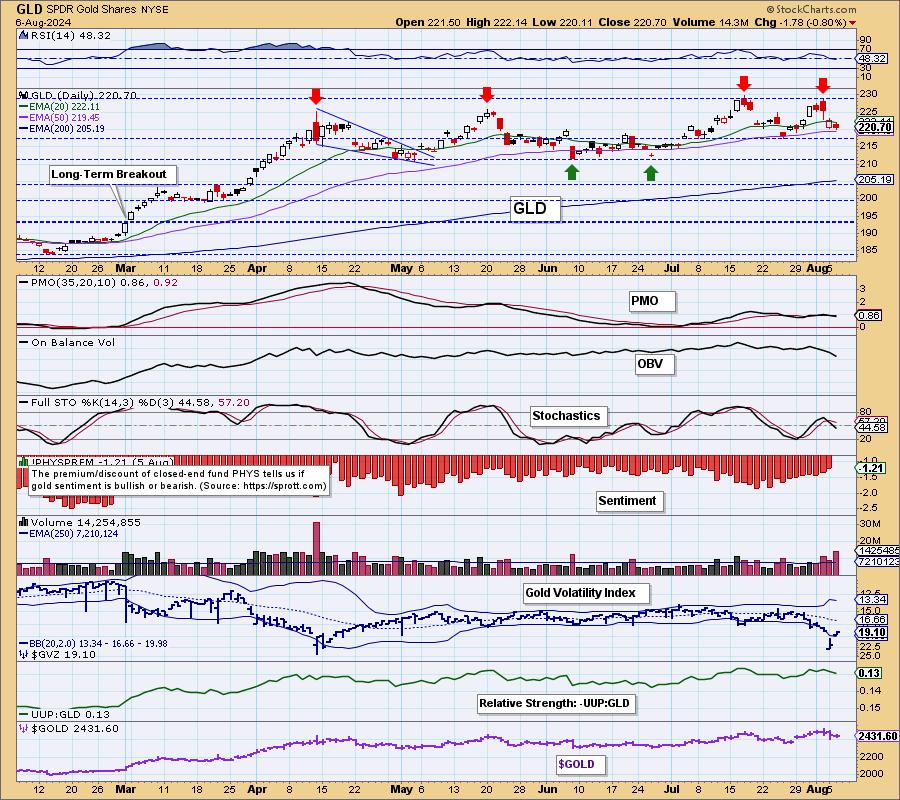Click the red arrow above the mid-April peak
The height and width of the screenshot is (800, 900).
(316, 96)
